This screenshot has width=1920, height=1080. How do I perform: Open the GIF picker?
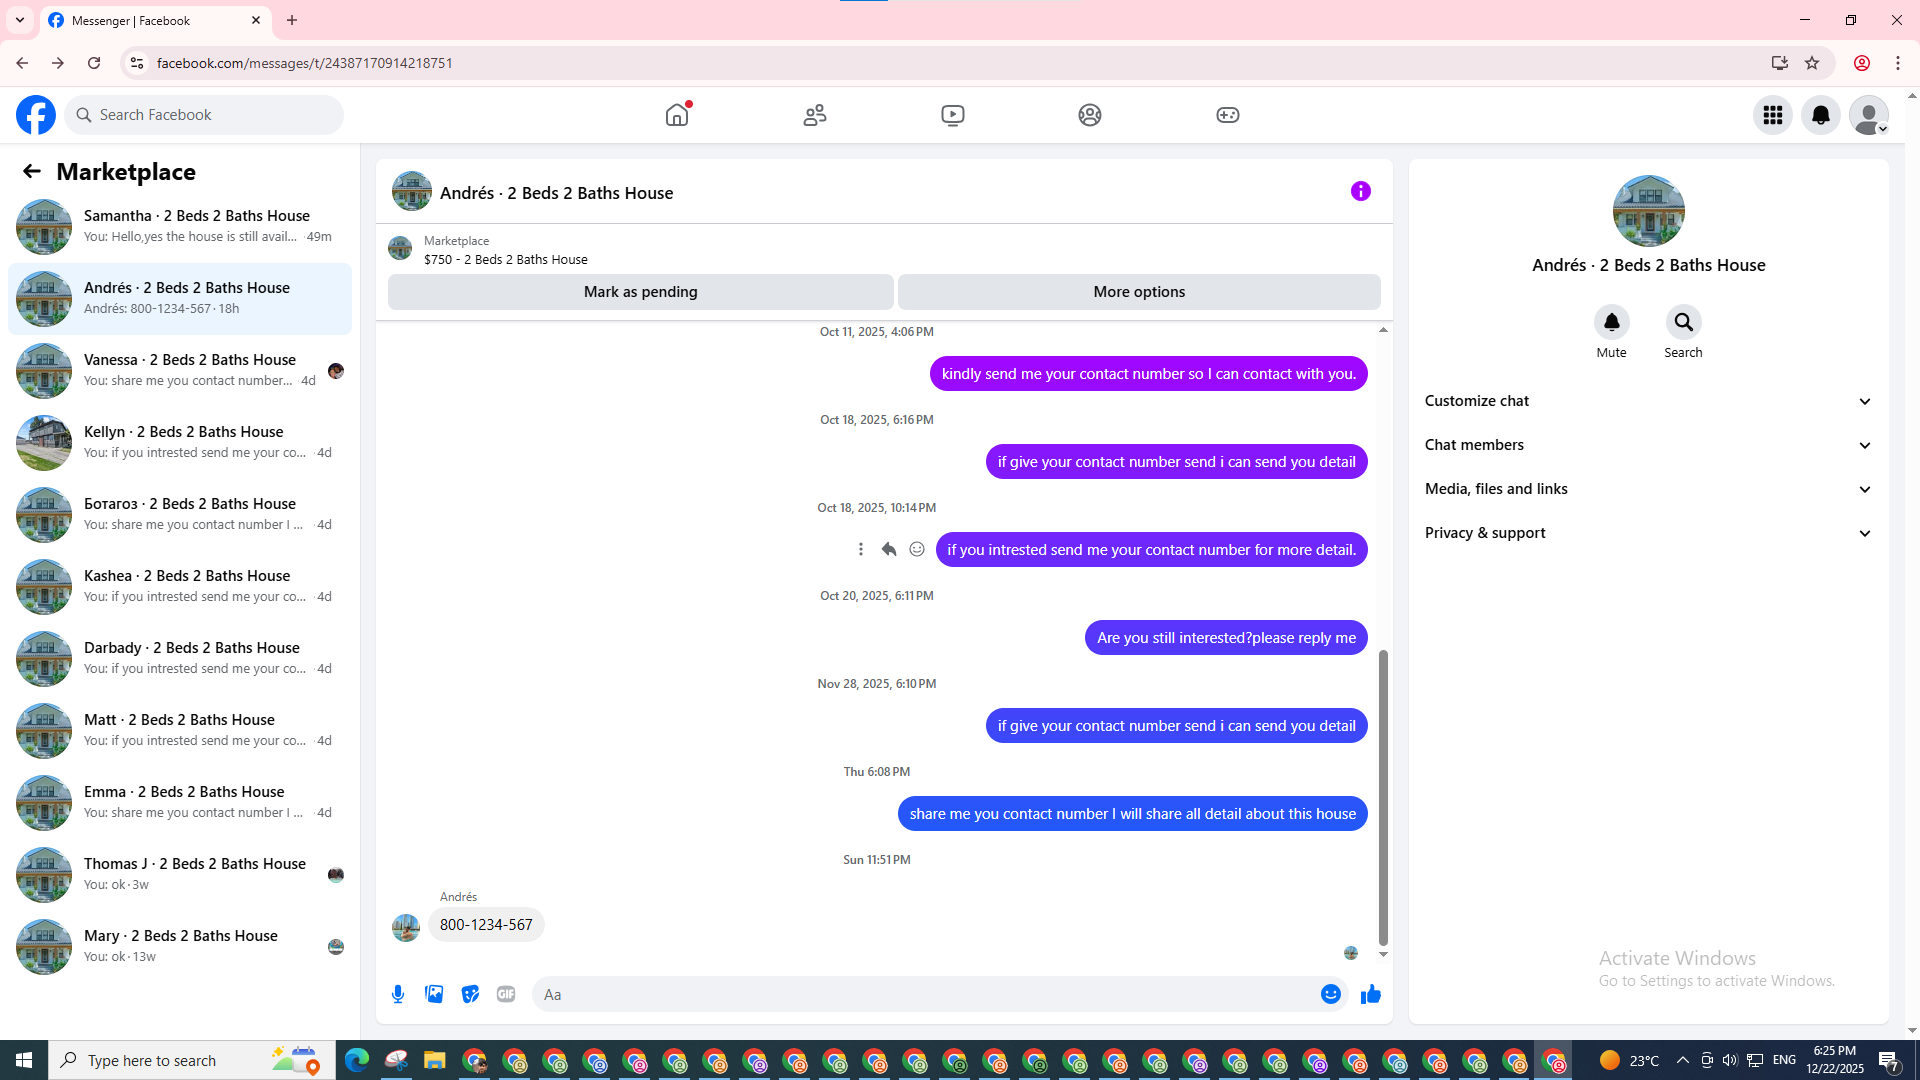point(506,994)
